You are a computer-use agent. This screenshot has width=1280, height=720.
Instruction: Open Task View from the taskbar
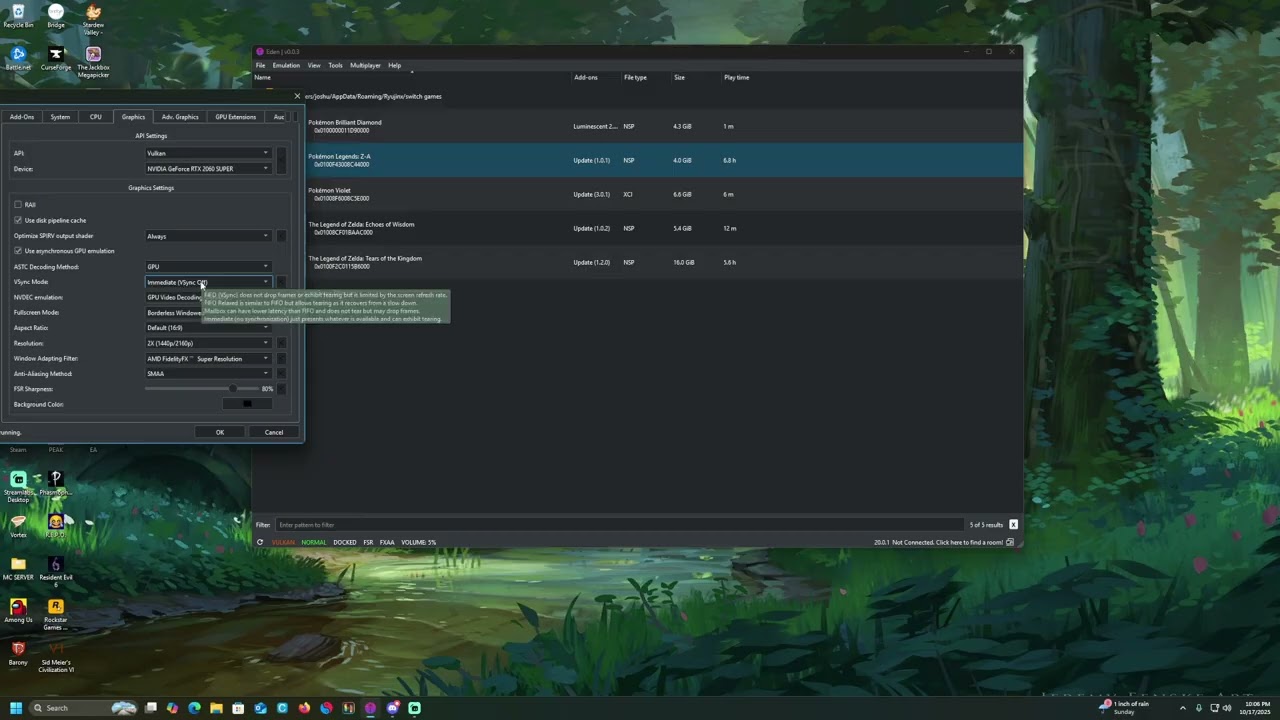coord(150,708)
